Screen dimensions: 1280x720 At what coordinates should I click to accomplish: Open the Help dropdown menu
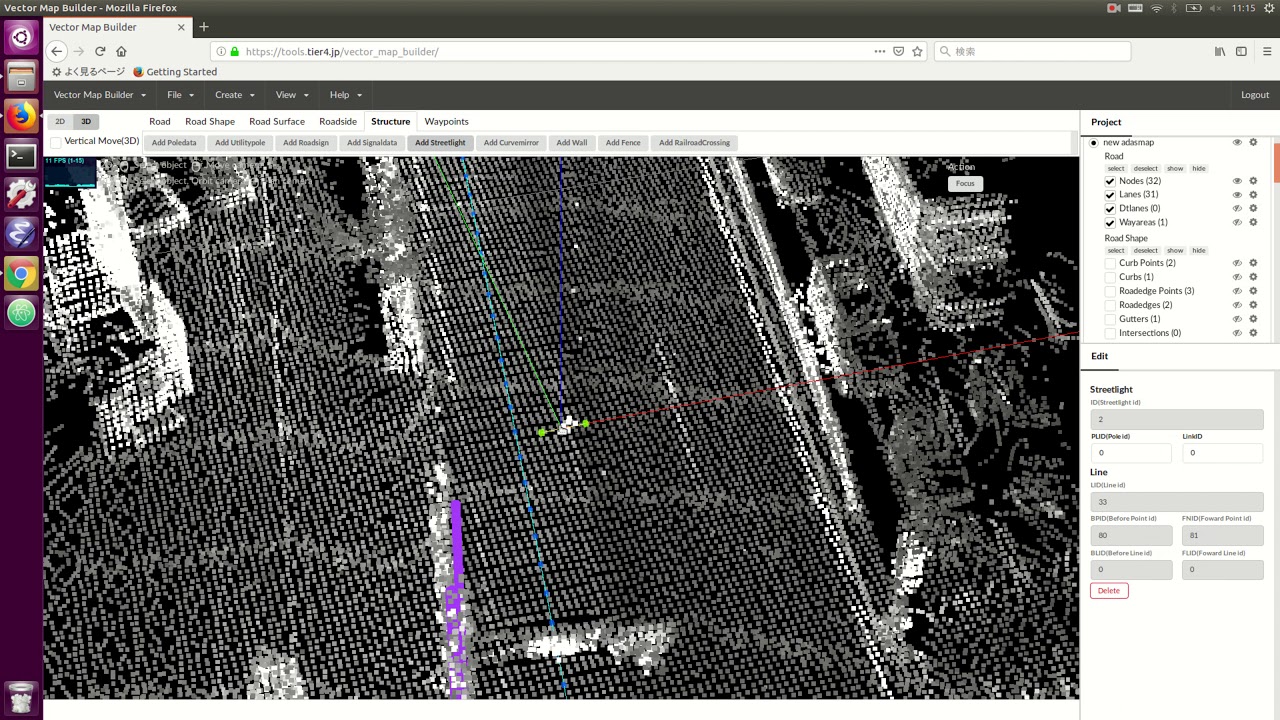tap(345, 95)
